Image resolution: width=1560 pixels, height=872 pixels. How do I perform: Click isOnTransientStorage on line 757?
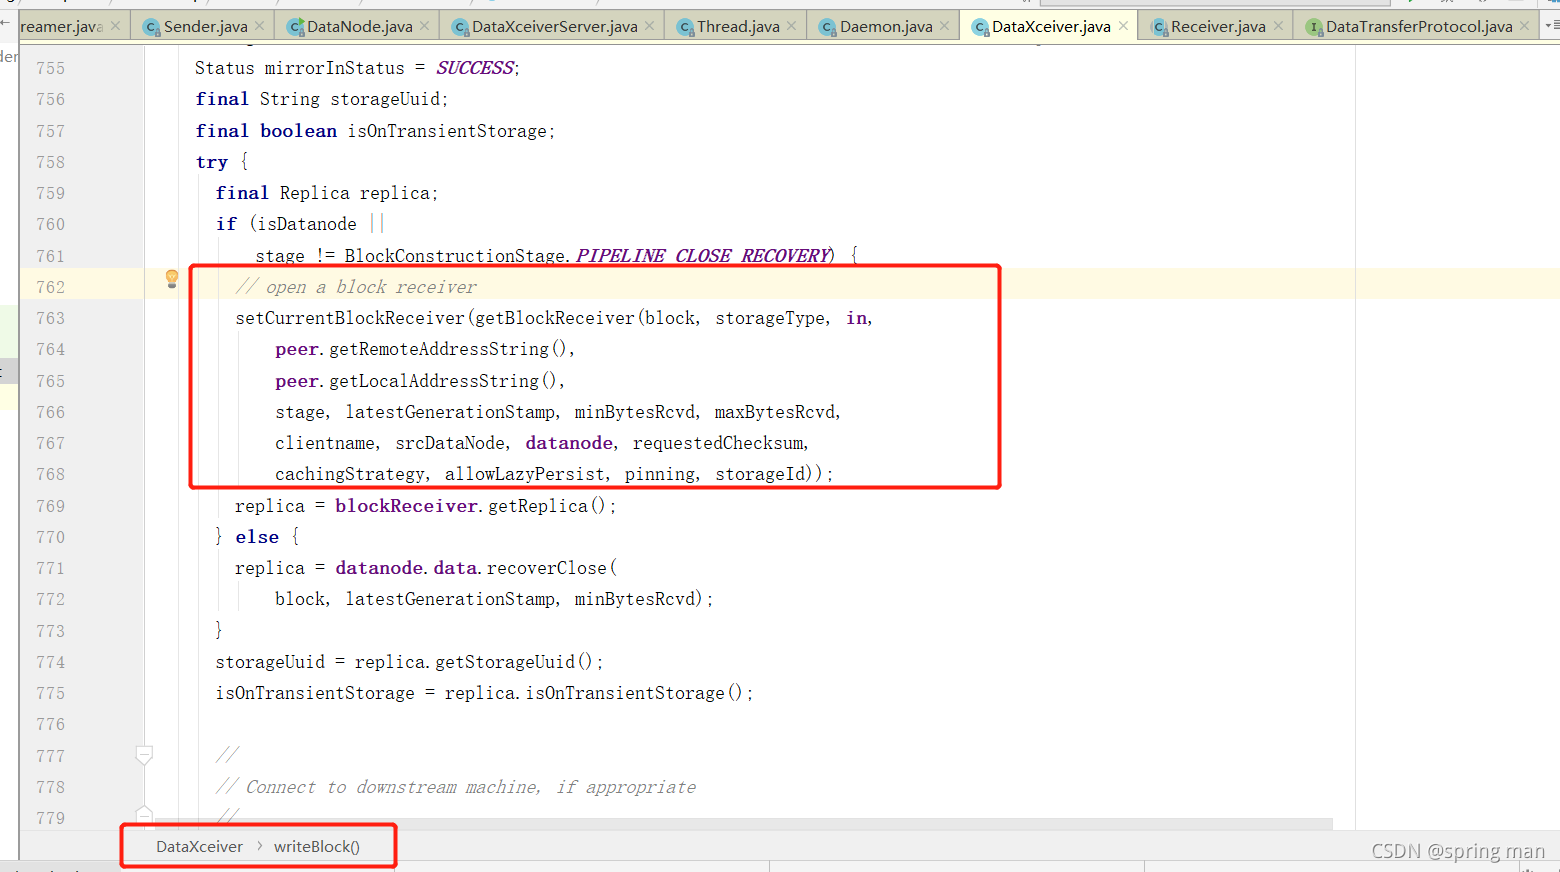click(447, 131)
